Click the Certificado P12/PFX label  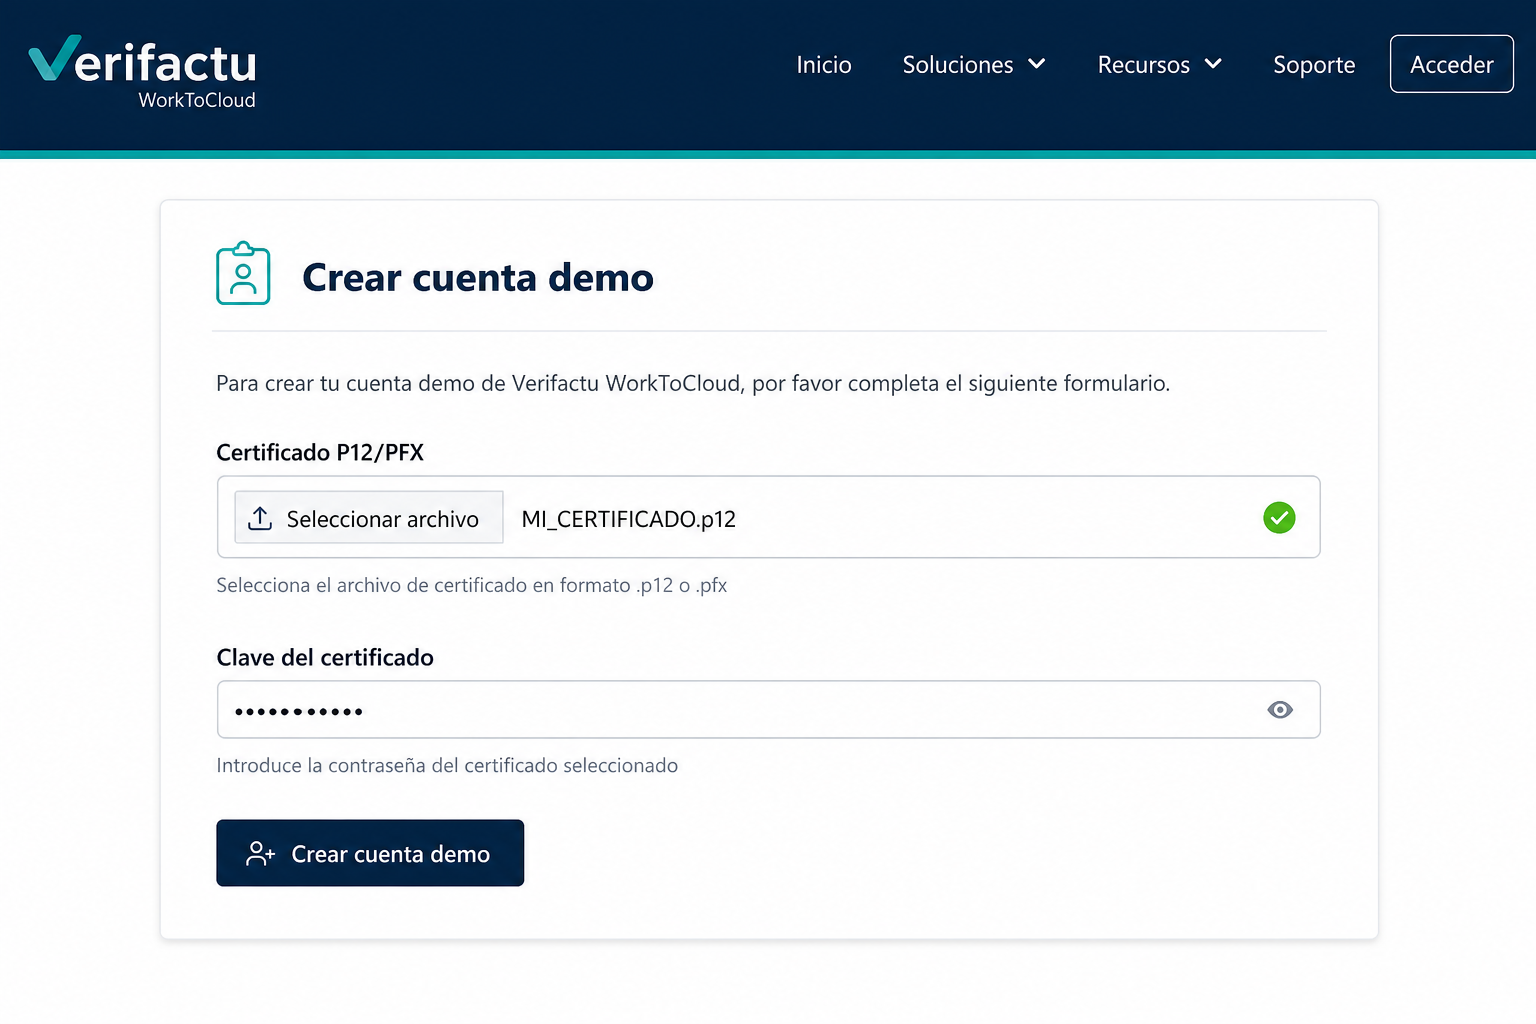[320, 453]
